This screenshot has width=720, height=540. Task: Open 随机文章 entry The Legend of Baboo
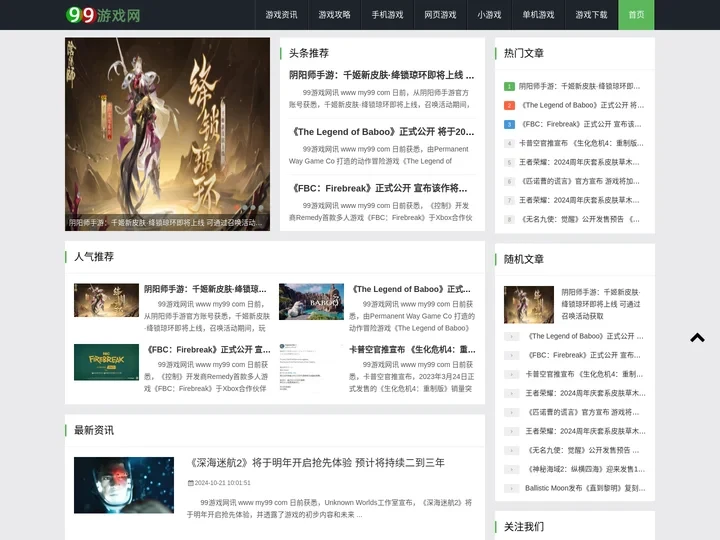pos(584,336)
